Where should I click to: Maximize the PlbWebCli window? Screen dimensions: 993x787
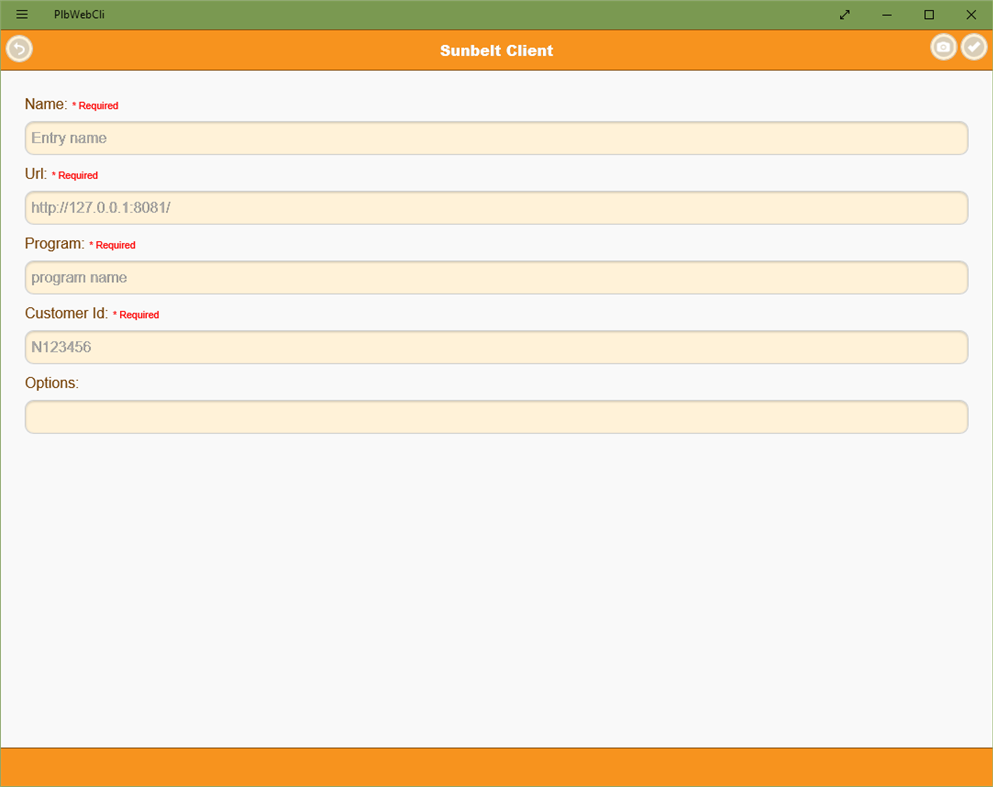(929, 15)
